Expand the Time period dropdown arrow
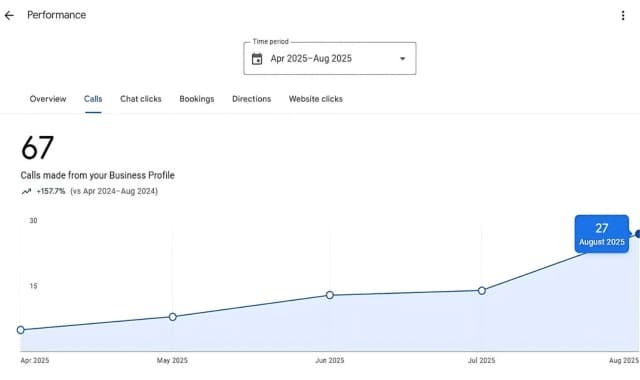 (x=402, y=59)
